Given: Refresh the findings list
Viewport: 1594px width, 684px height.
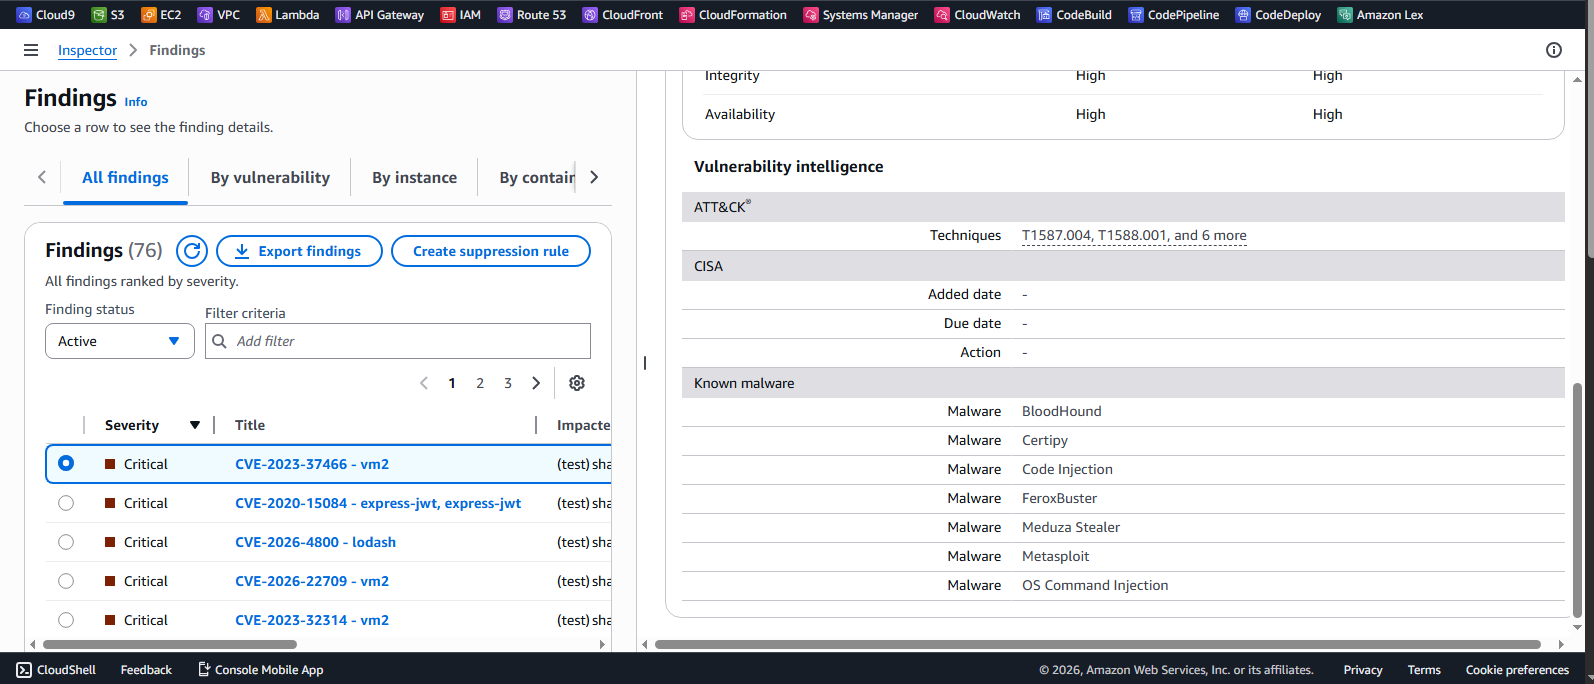Looking at the screenshot, I should coord(192,251).
